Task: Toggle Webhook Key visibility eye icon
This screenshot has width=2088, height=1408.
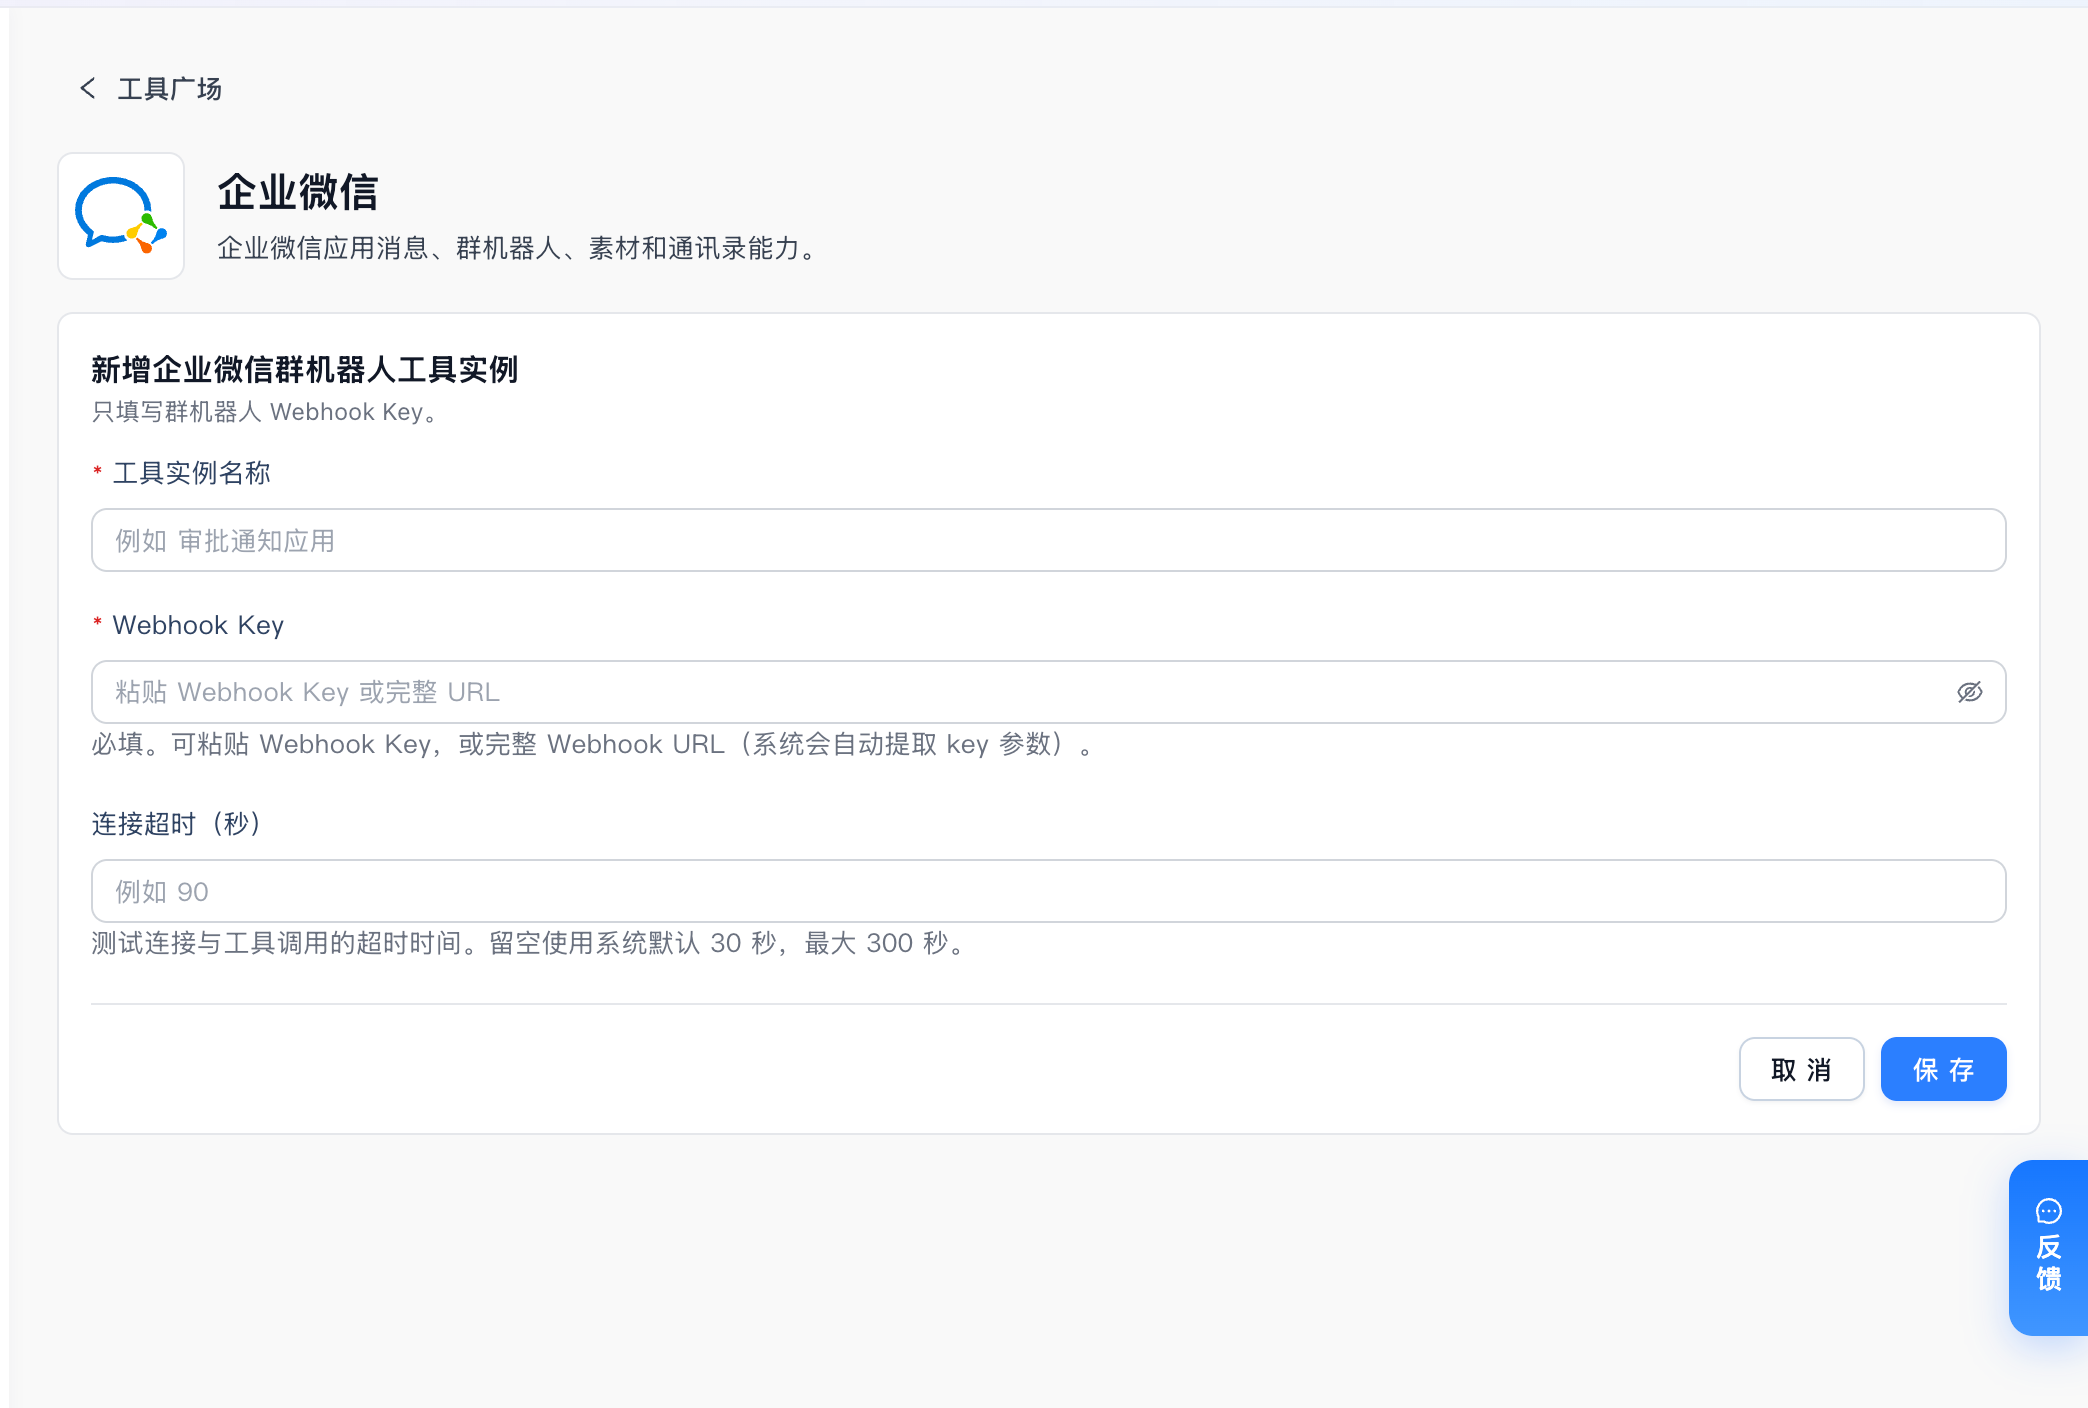Action: [1969, 692]
